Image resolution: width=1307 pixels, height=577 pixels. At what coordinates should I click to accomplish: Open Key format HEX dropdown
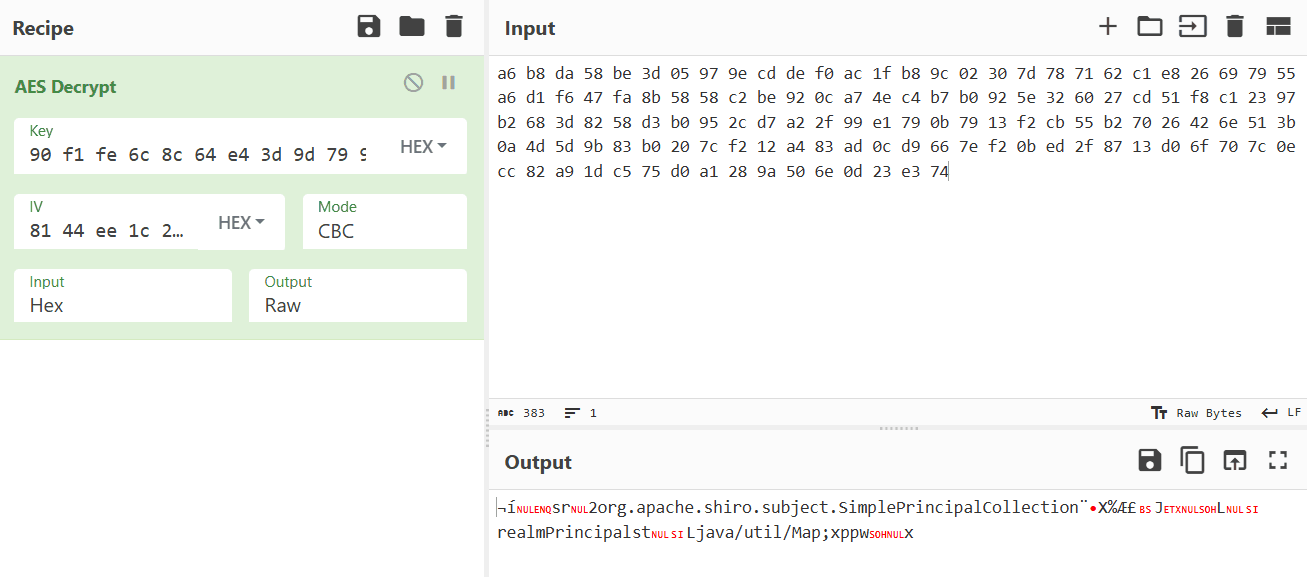click(422, 147)
